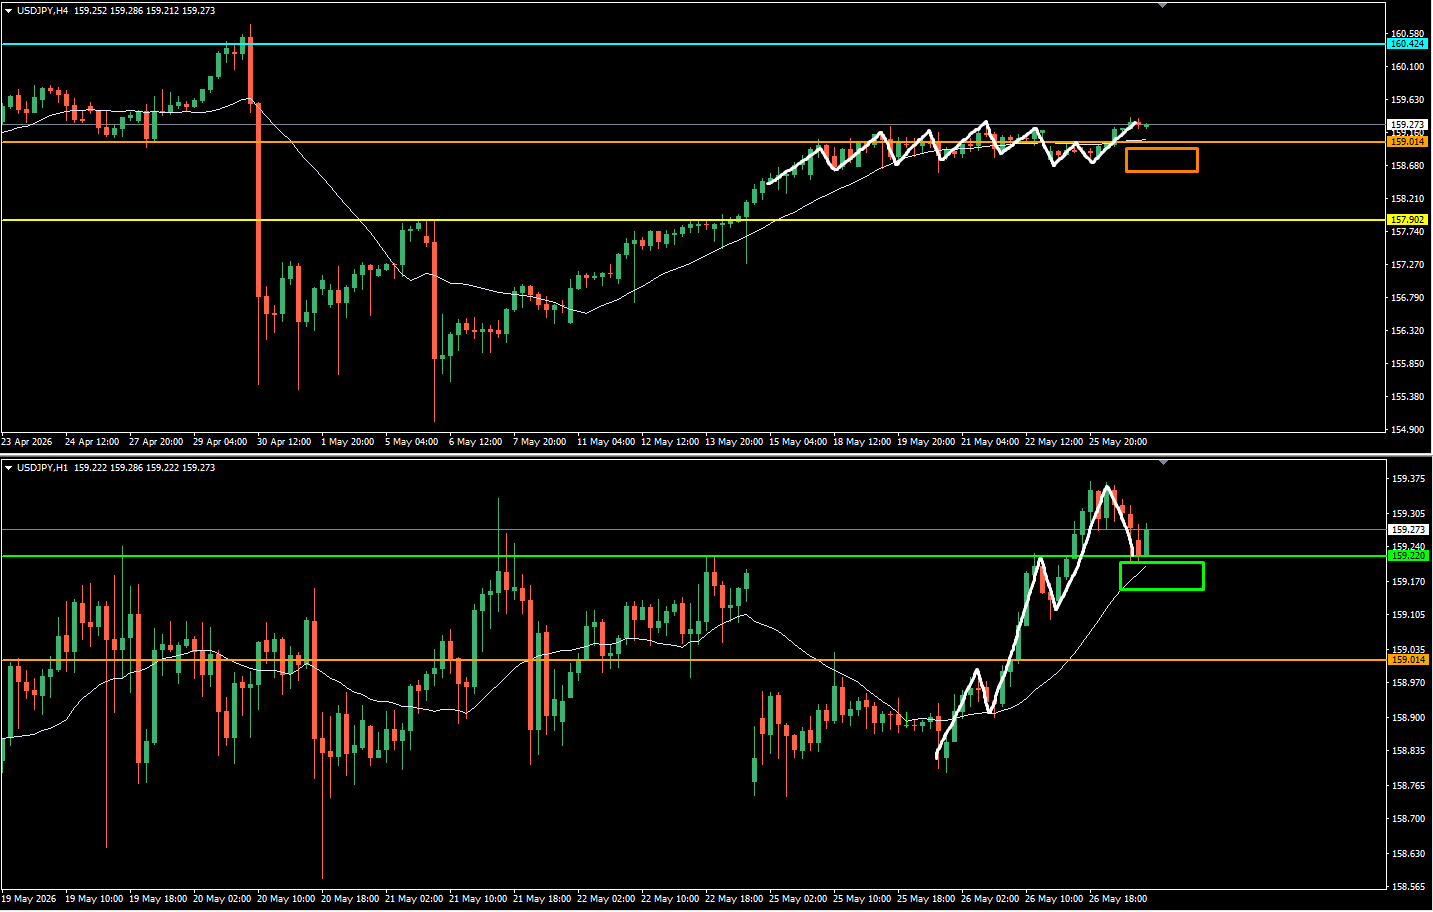Select the orange rectangle object on H4 chart
Viewport: 1433px width, 912px height.
tap(1162, 160)
